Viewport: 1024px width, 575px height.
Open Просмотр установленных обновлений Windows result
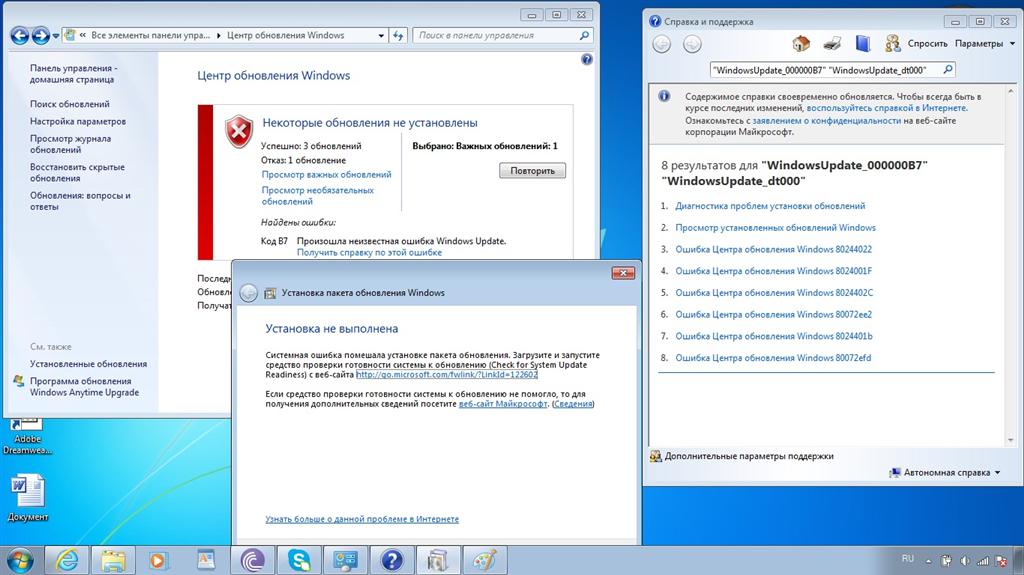(x=775, y=227)
